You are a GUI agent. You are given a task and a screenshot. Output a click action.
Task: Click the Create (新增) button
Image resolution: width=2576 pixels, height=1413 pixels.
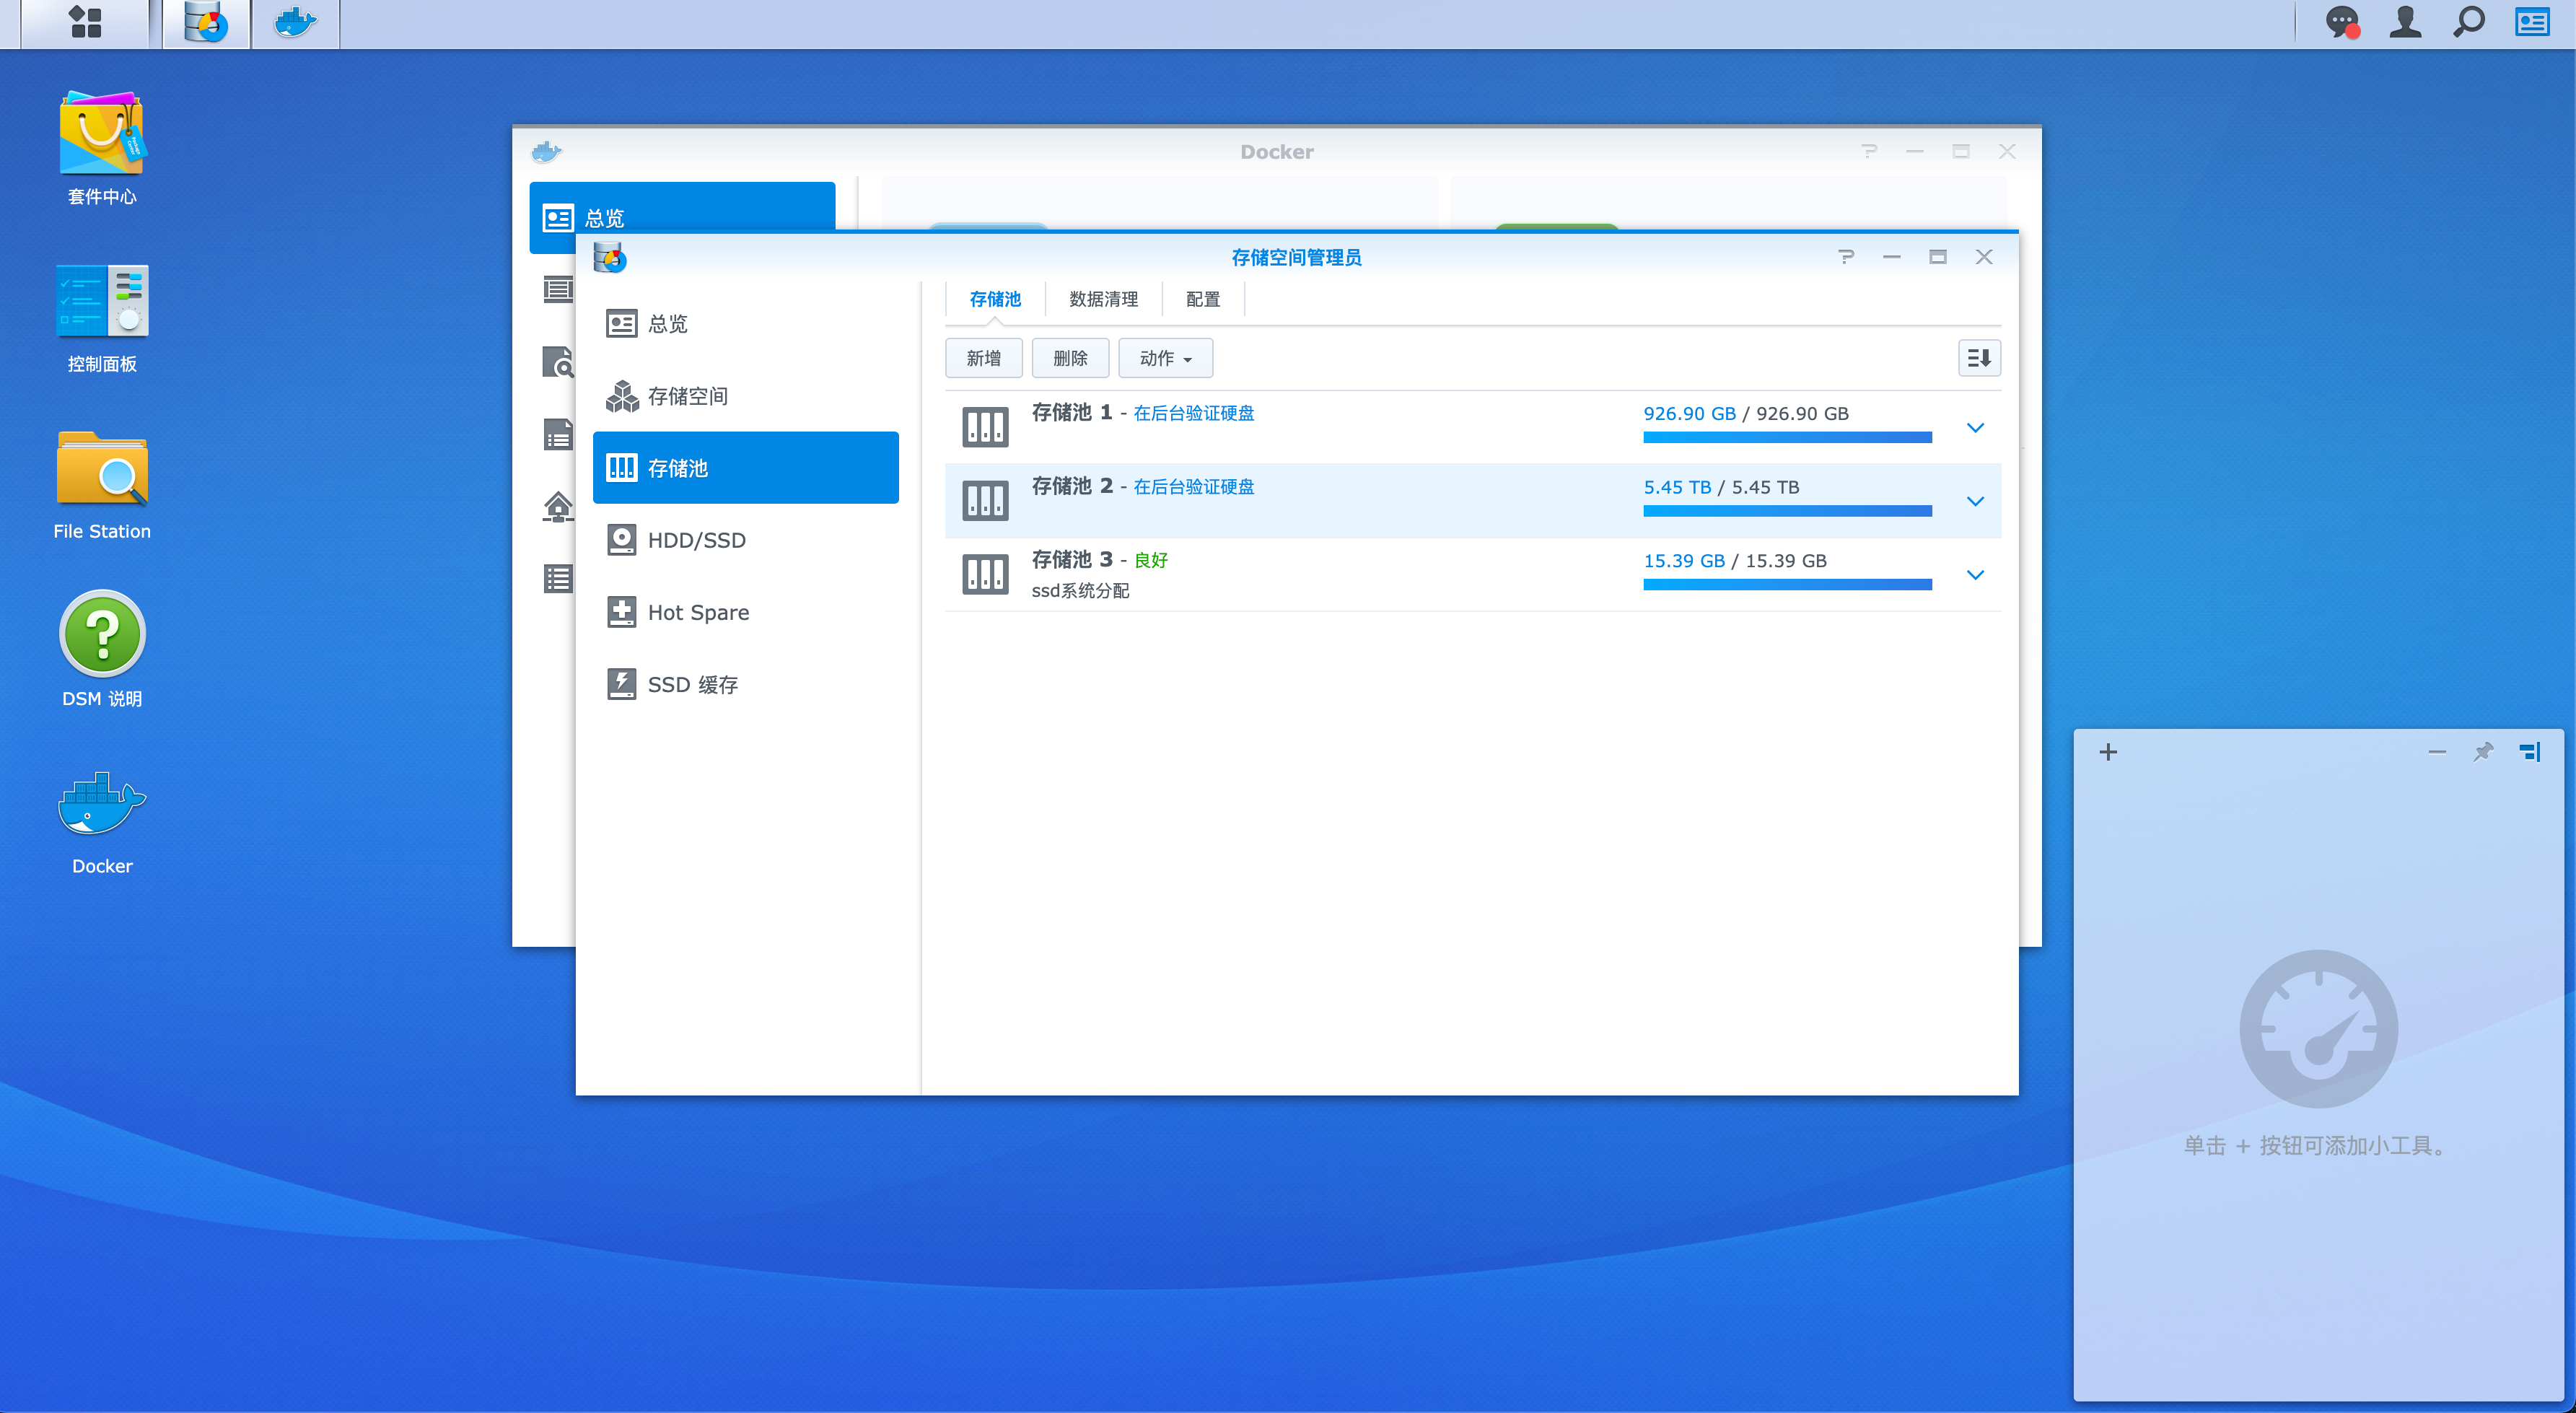(983, 358)
